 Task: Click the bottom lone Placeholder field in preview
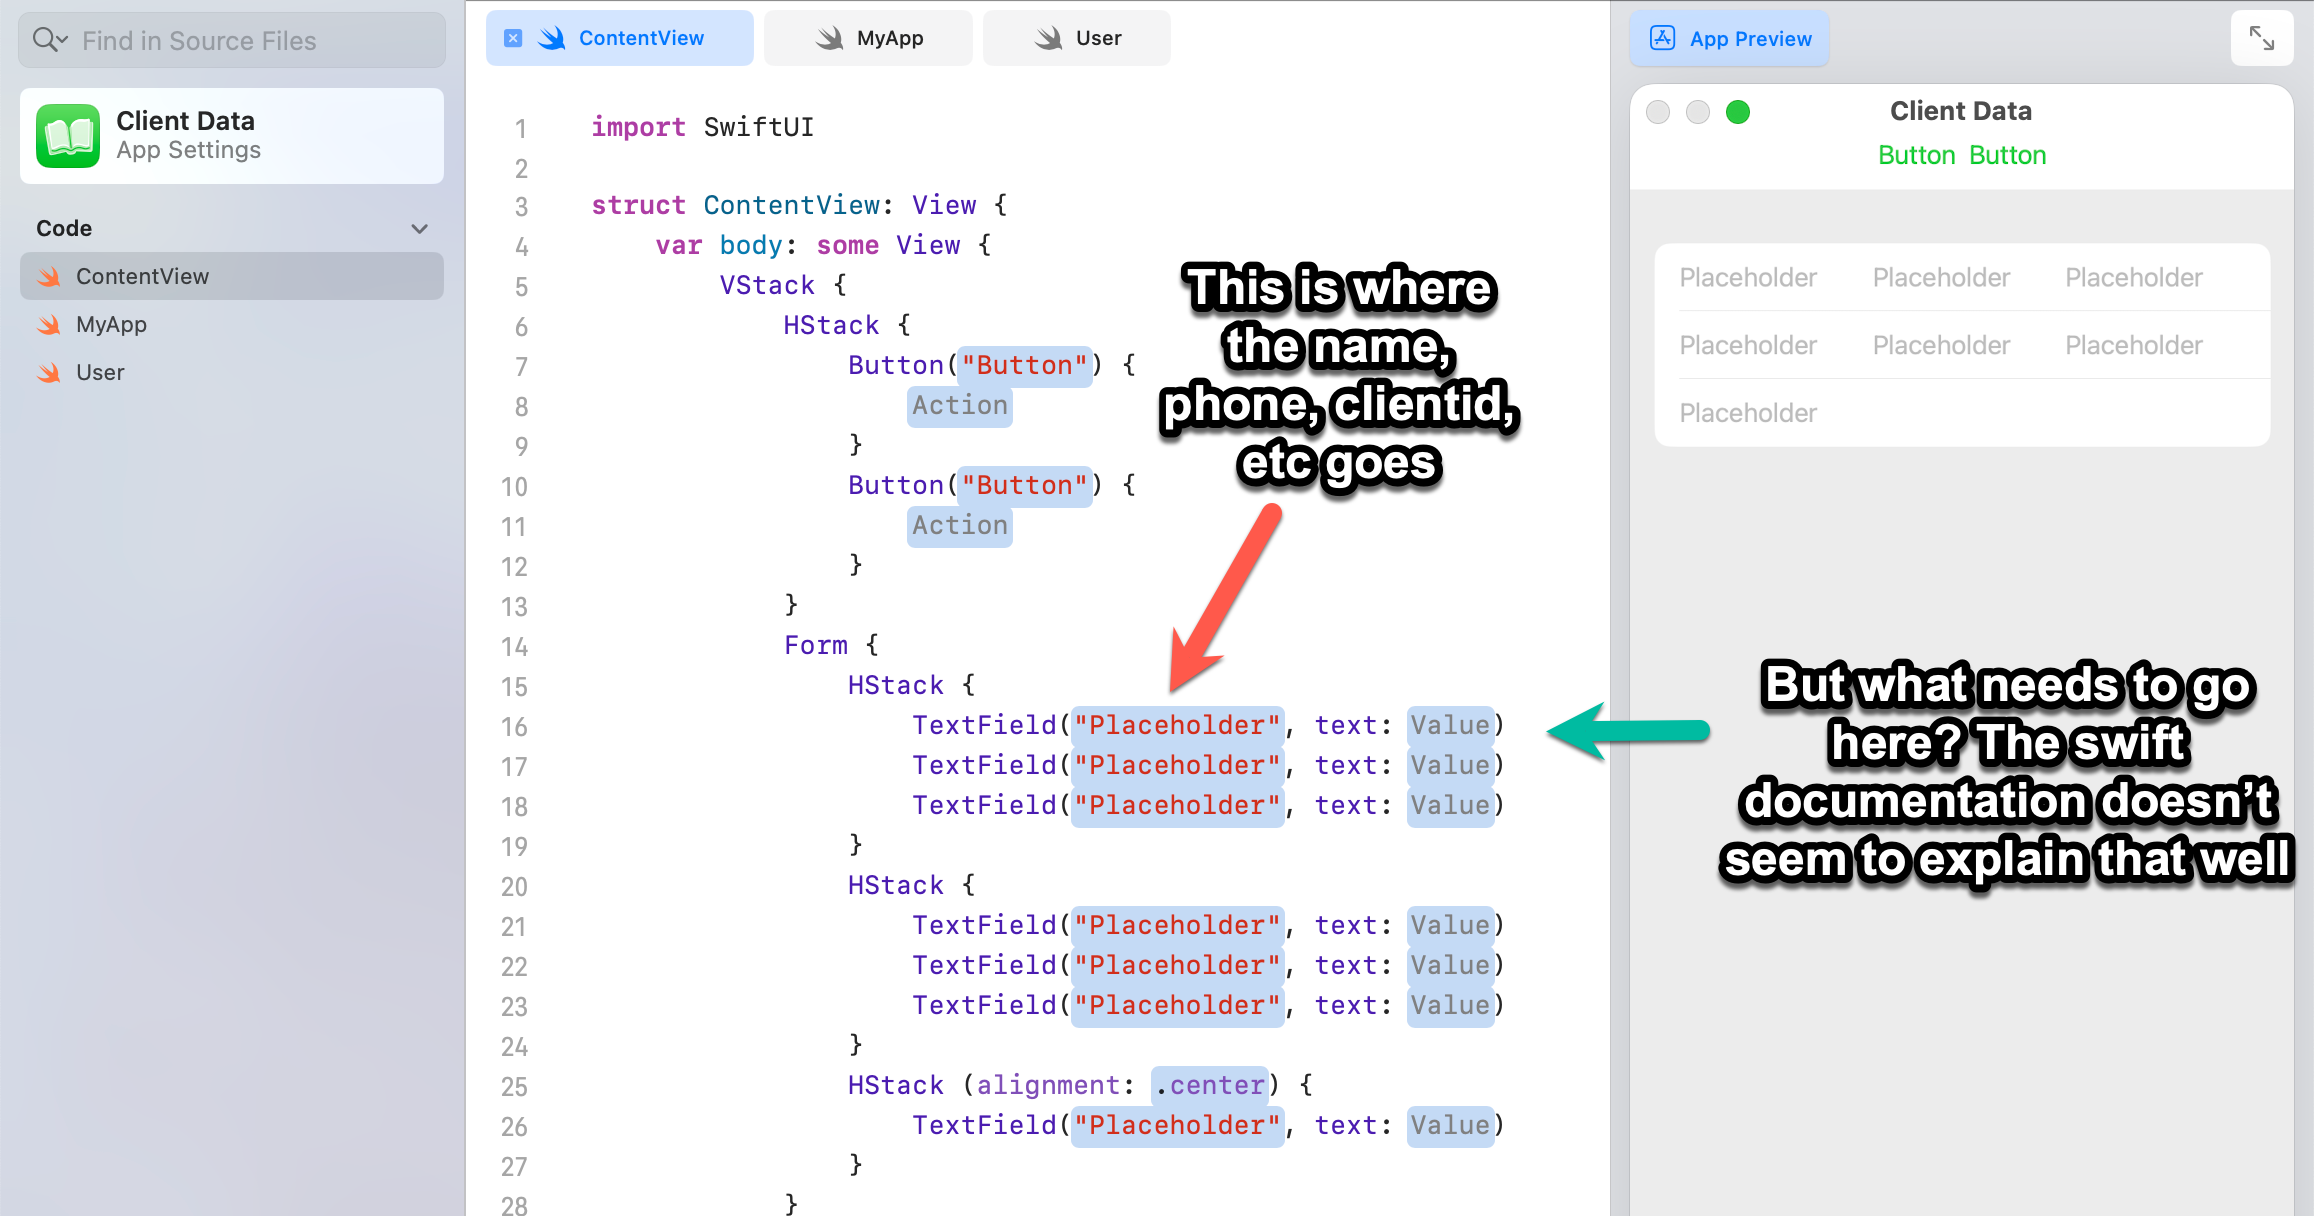pos(1748,413)
